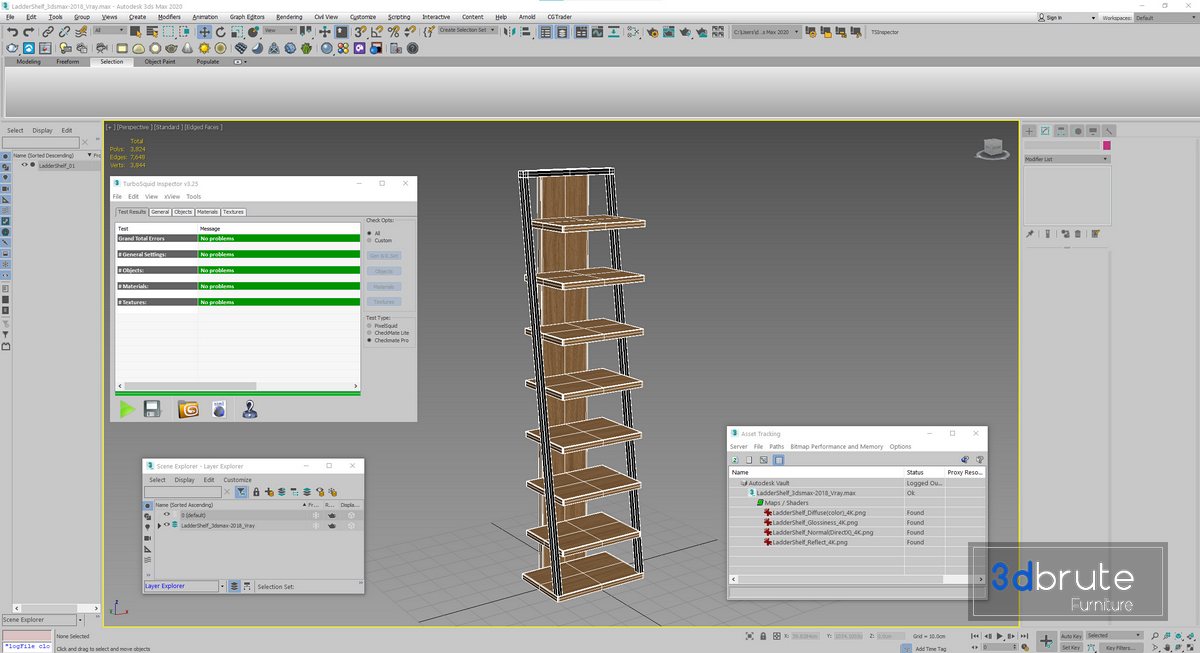Toggle visibility eye of LadderShelf layer

[167, 525]
